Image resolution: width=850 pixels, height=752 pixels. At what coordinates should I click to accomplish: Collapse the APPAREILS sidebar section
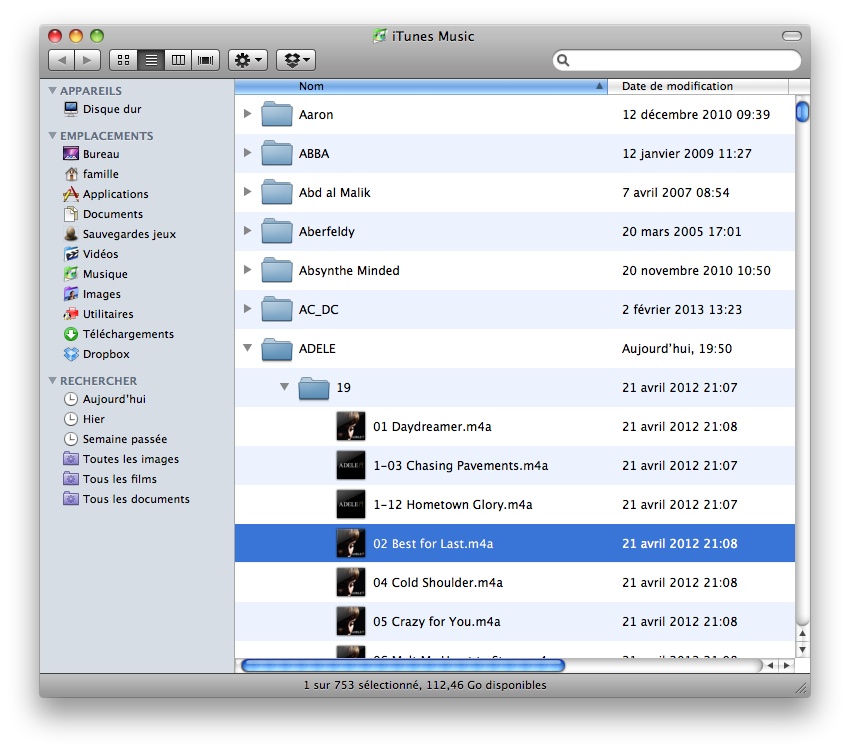53,91
